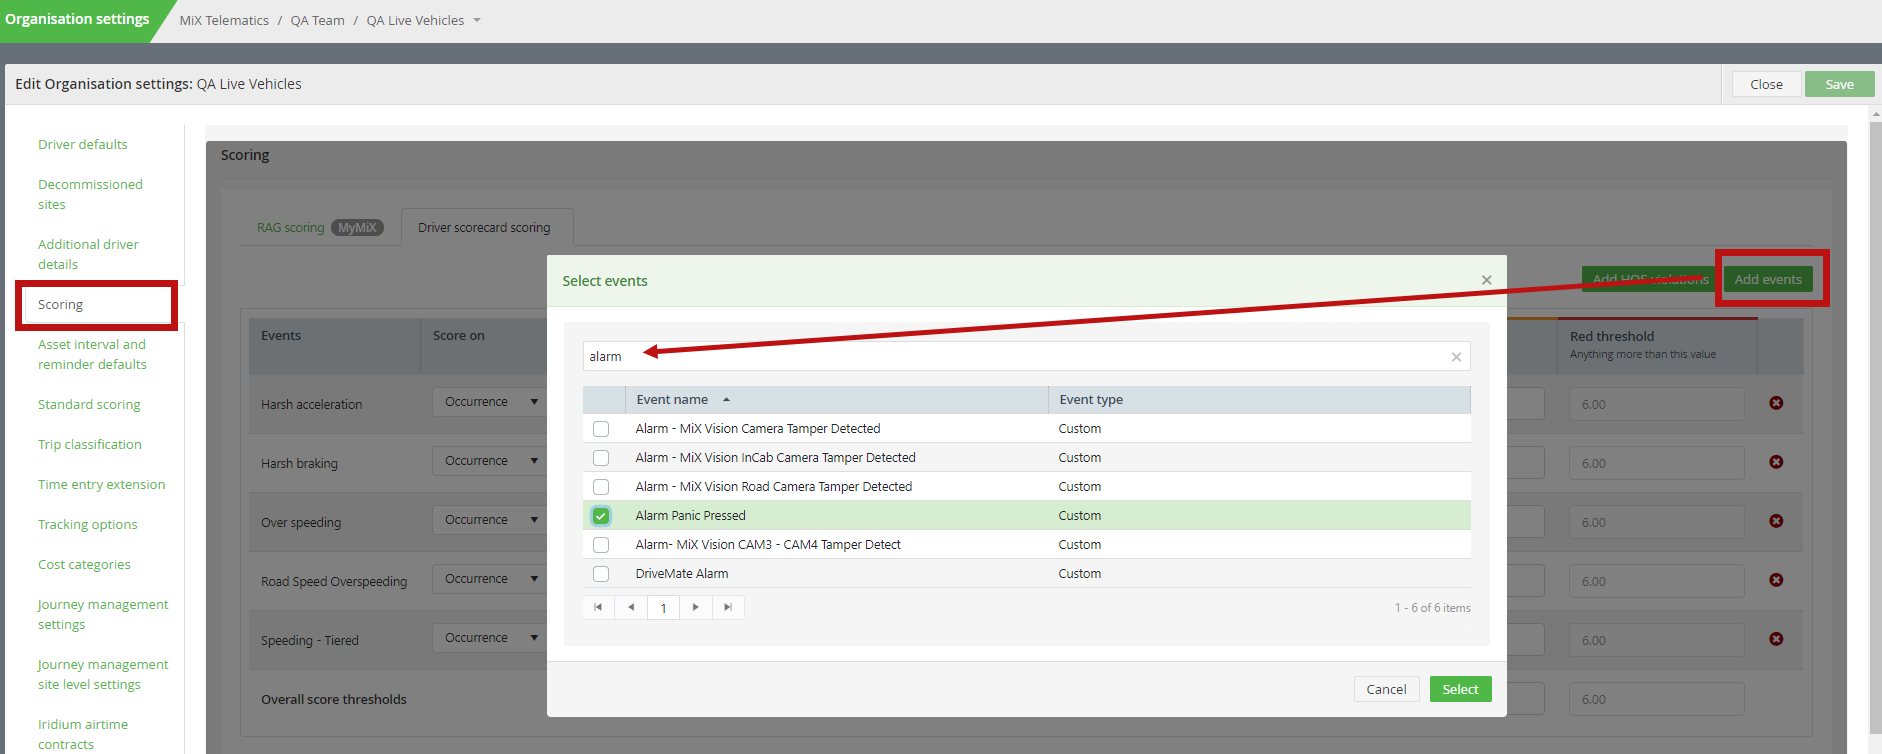Clear the alarm search text
The width and height of the screenshot is (1882, 754).
pyautogui.click(x=1456, y=357)
